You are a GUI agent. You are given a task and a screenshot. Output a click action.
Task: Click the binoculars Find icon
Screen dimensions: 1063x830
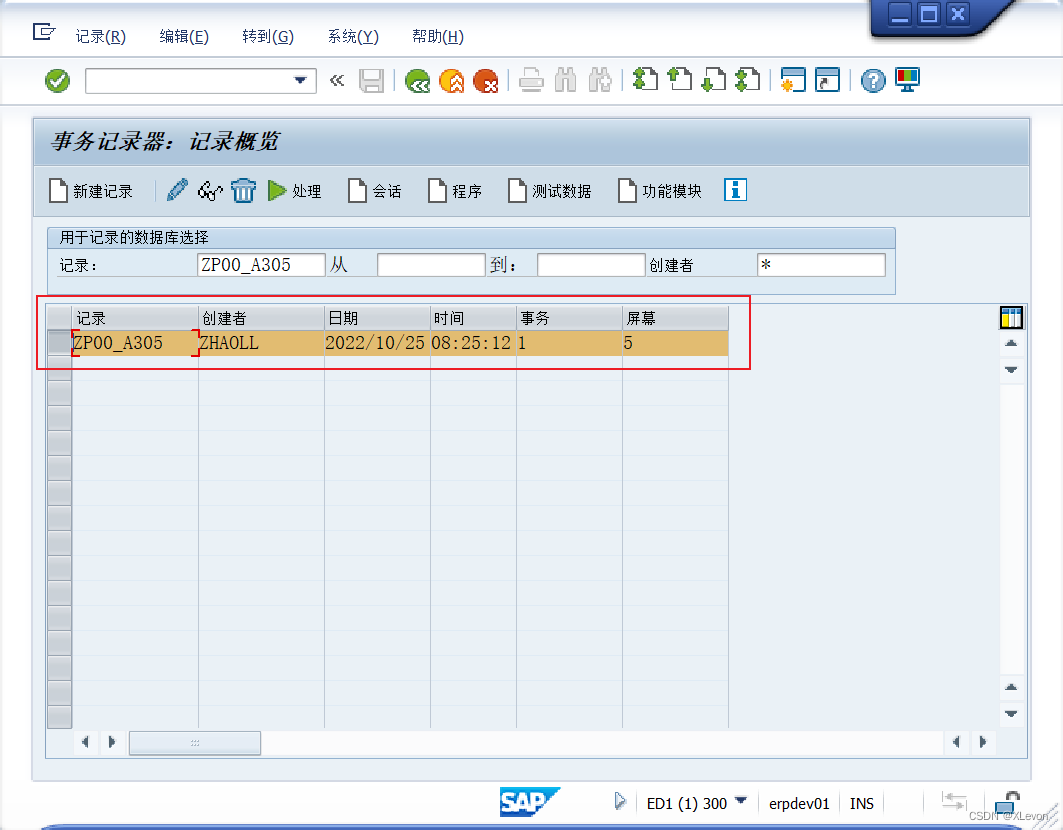click(565, 81)
